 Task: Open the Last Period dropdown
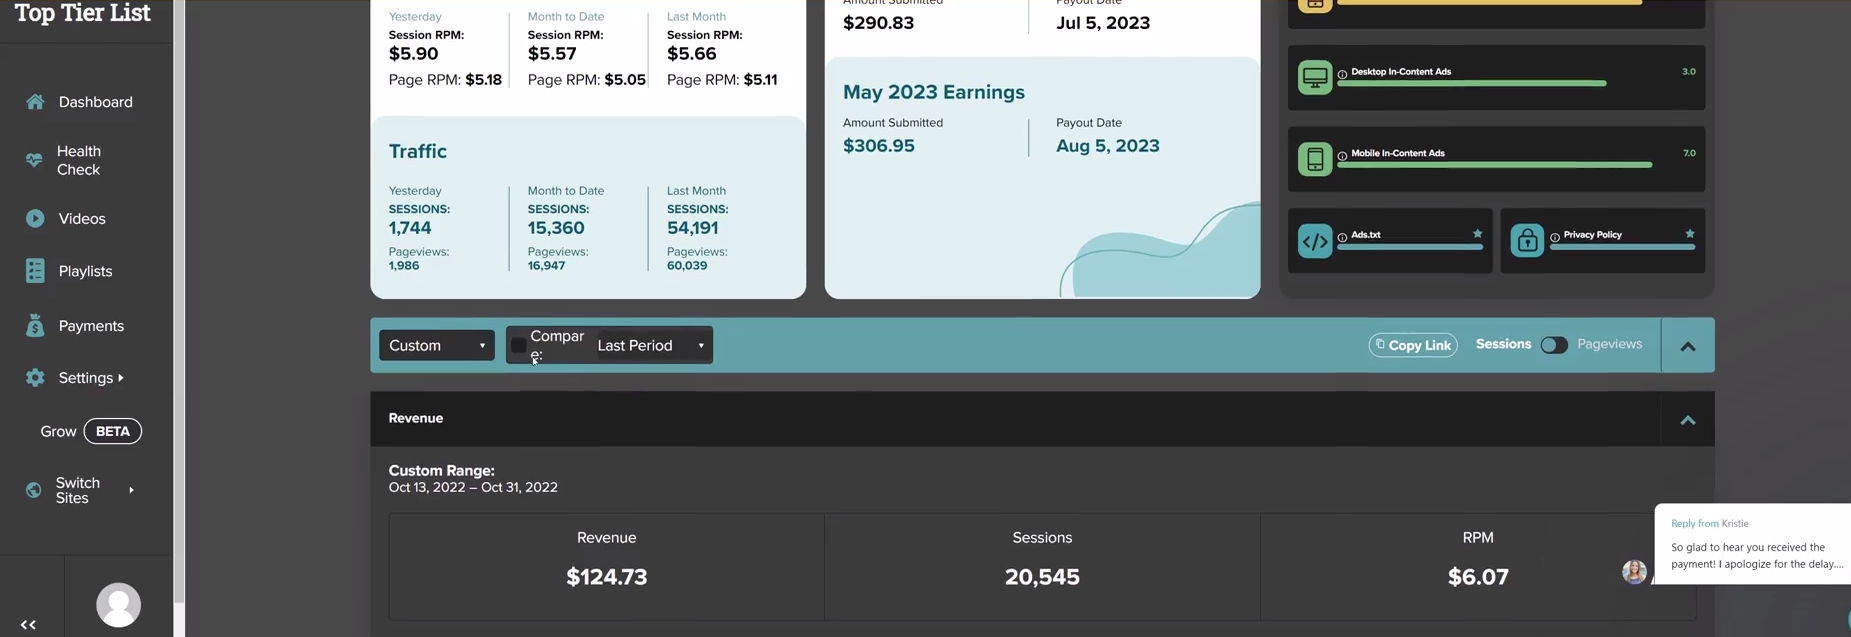tap(652, 345)
